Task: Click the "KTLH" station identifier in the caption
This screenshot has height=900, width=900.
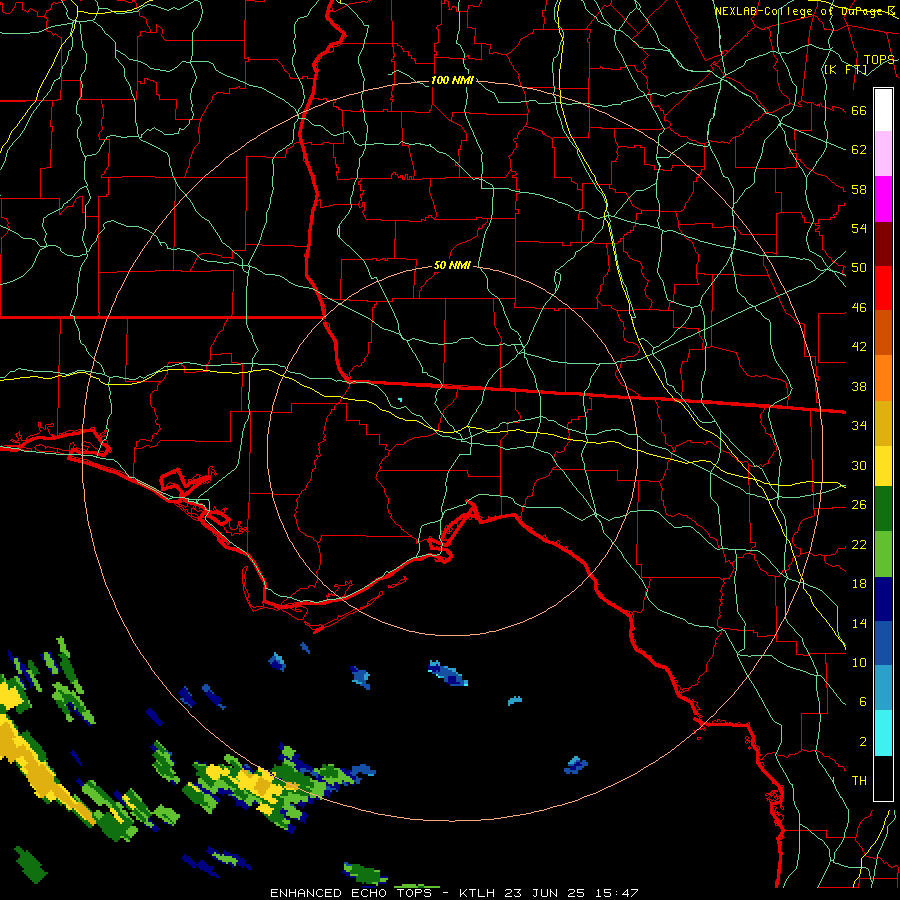Action: [x=477, y=893]
